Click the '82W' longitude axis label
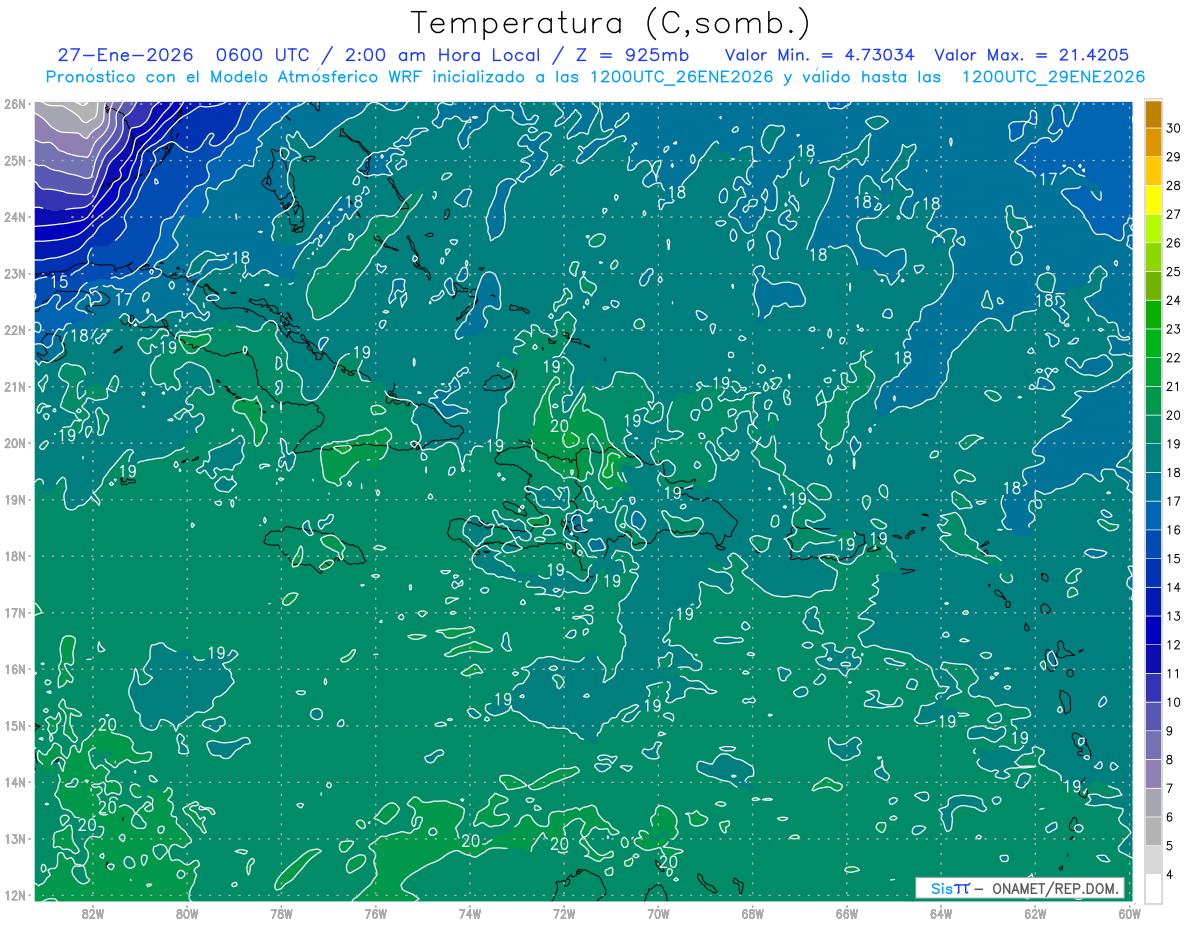Screen dimensions: 1200x927 93,915
